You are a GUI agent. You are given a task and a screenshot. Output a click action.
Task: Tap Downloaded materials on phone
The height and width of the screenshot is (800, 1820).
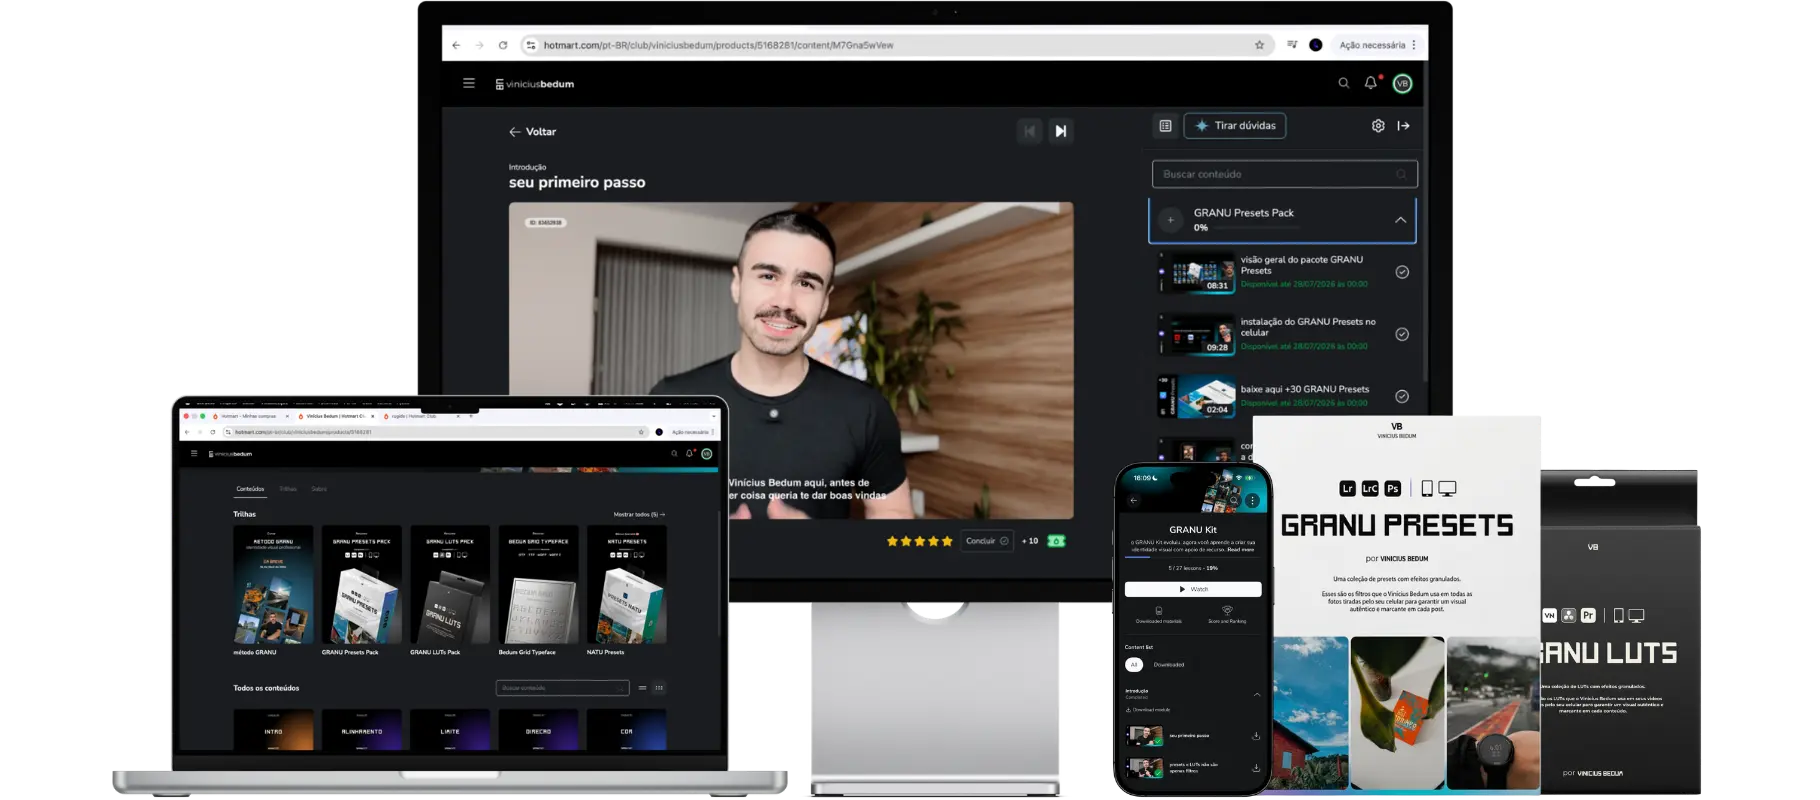(x=1159, y=614)
